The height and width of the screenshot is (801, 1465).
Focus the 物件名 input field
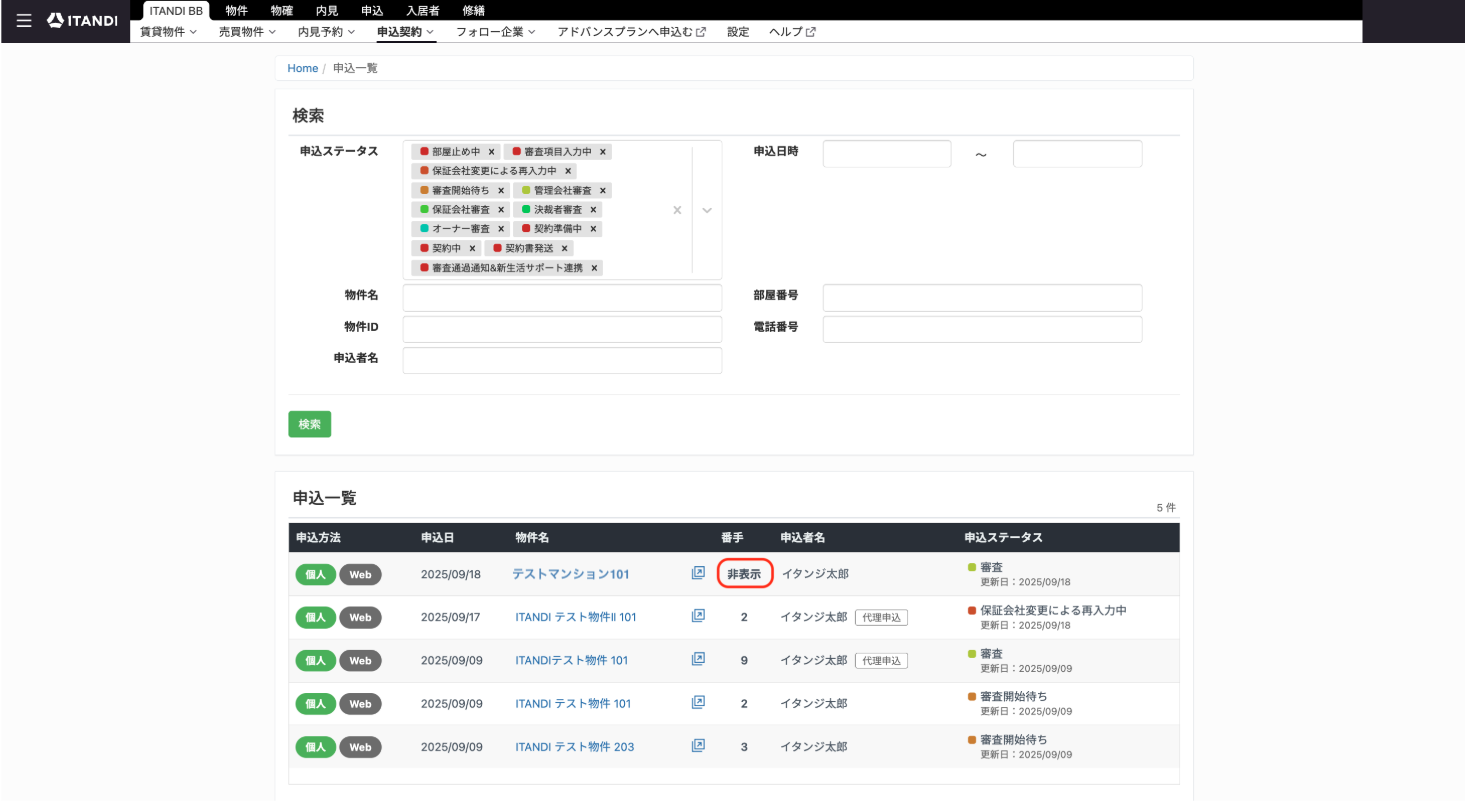pyautogui.click(x=562, y=298)
